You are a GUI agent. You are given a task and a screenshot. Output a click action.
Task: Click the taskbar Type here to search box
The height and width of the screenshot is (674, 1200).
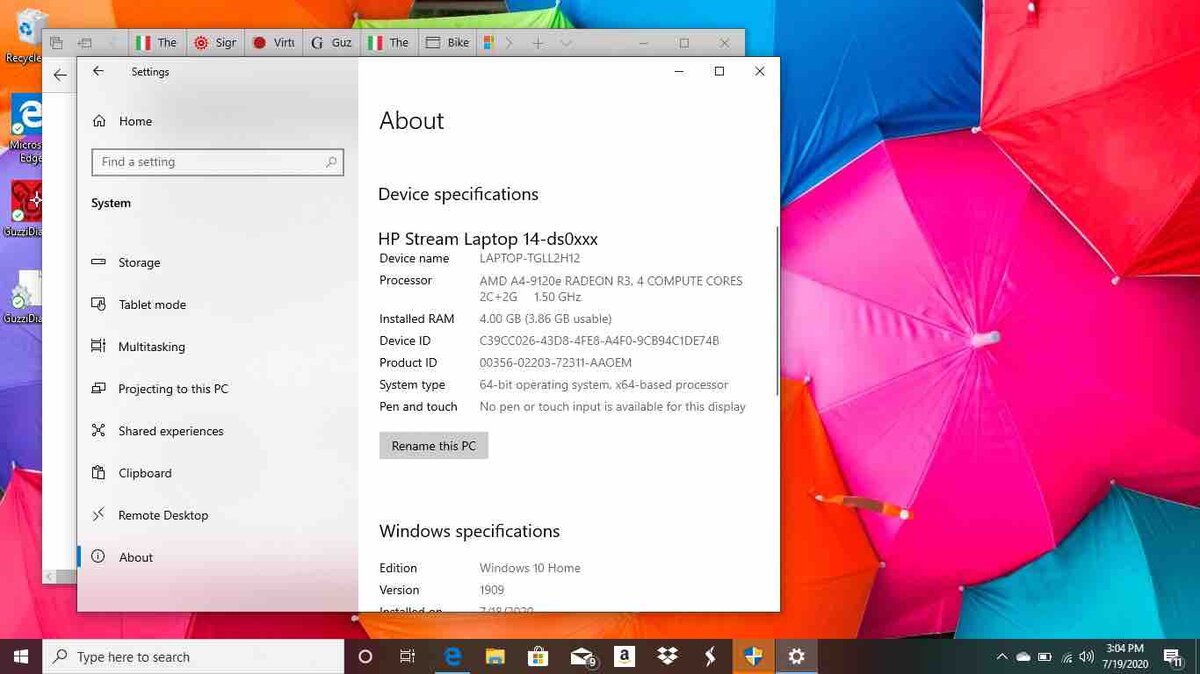point(195,657)
